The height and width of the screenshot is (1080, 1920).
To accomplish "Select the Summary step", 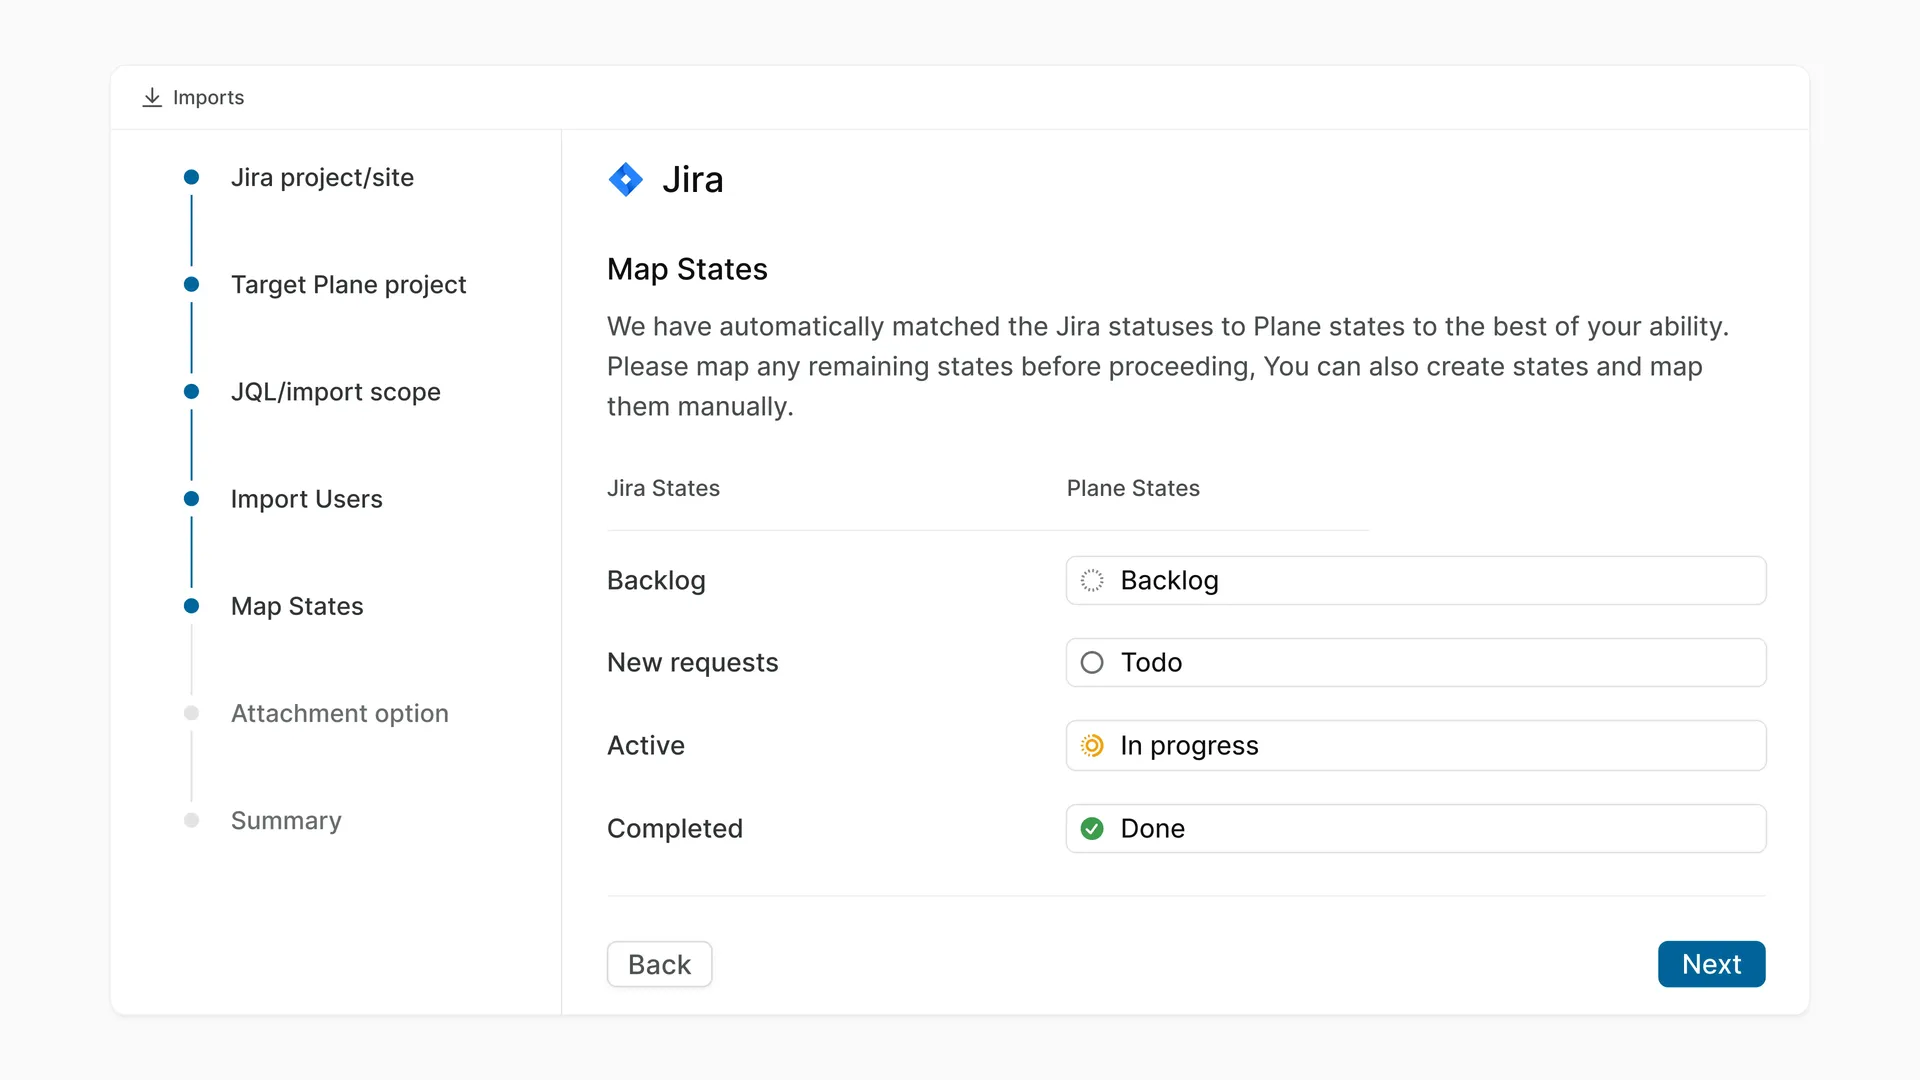I will (x=286, y=821).
